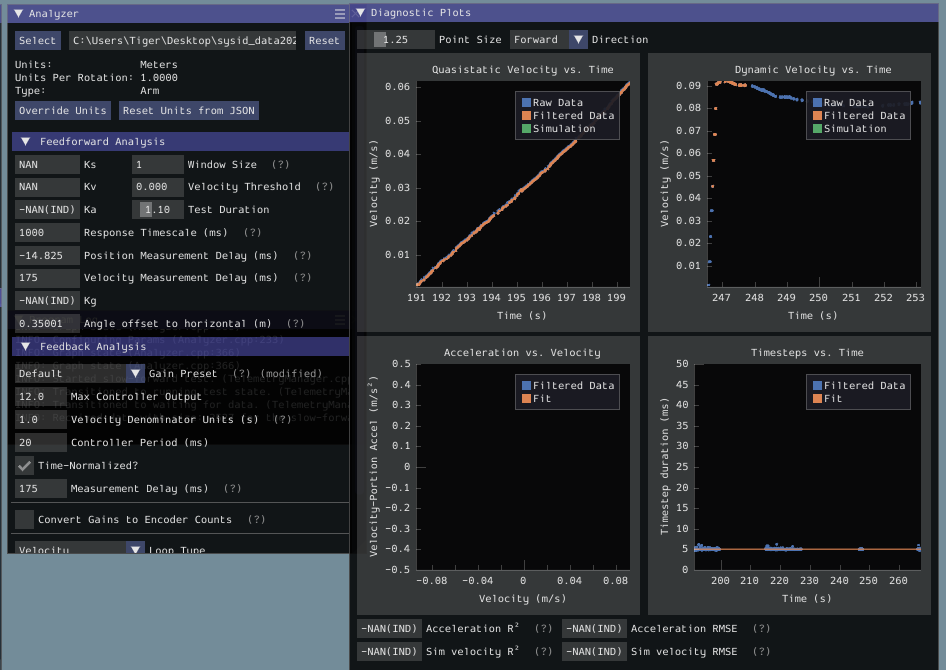Click Select to choose a data file
946x670 pixels.
(x=37, y=40)
